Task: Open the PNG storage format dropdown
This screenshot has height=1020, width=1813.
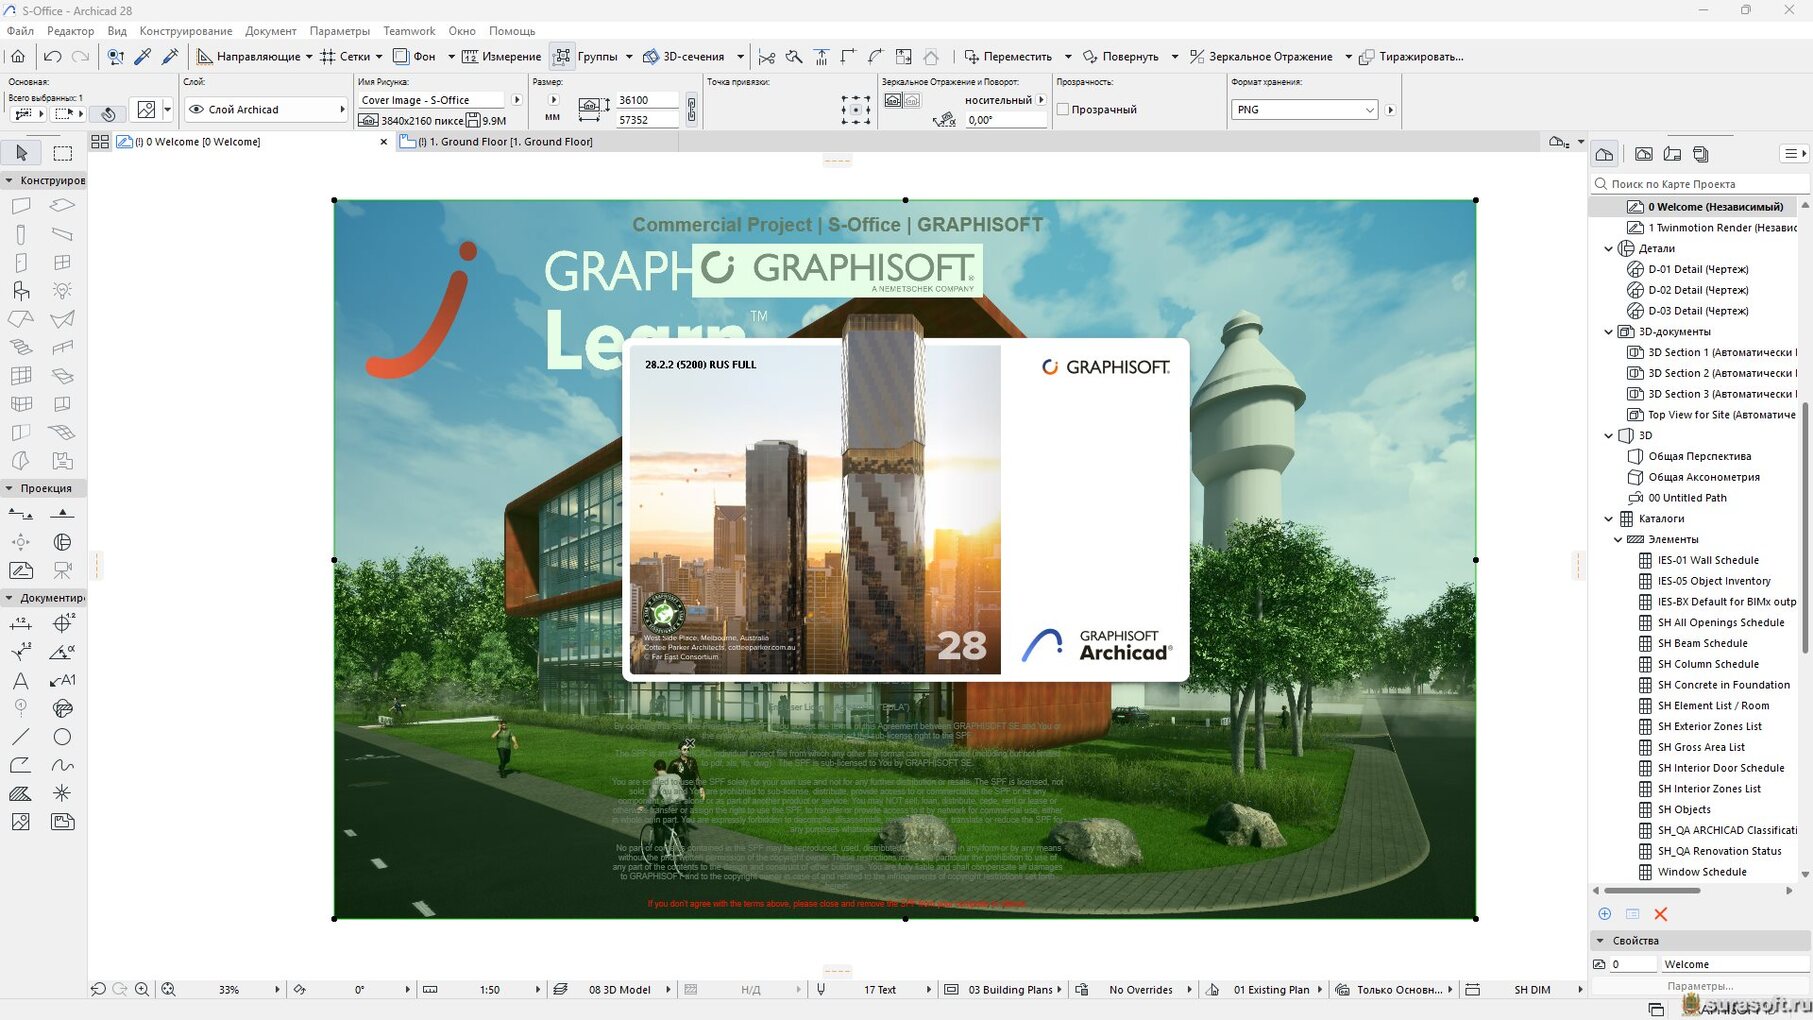Action: coord(1304,110)
